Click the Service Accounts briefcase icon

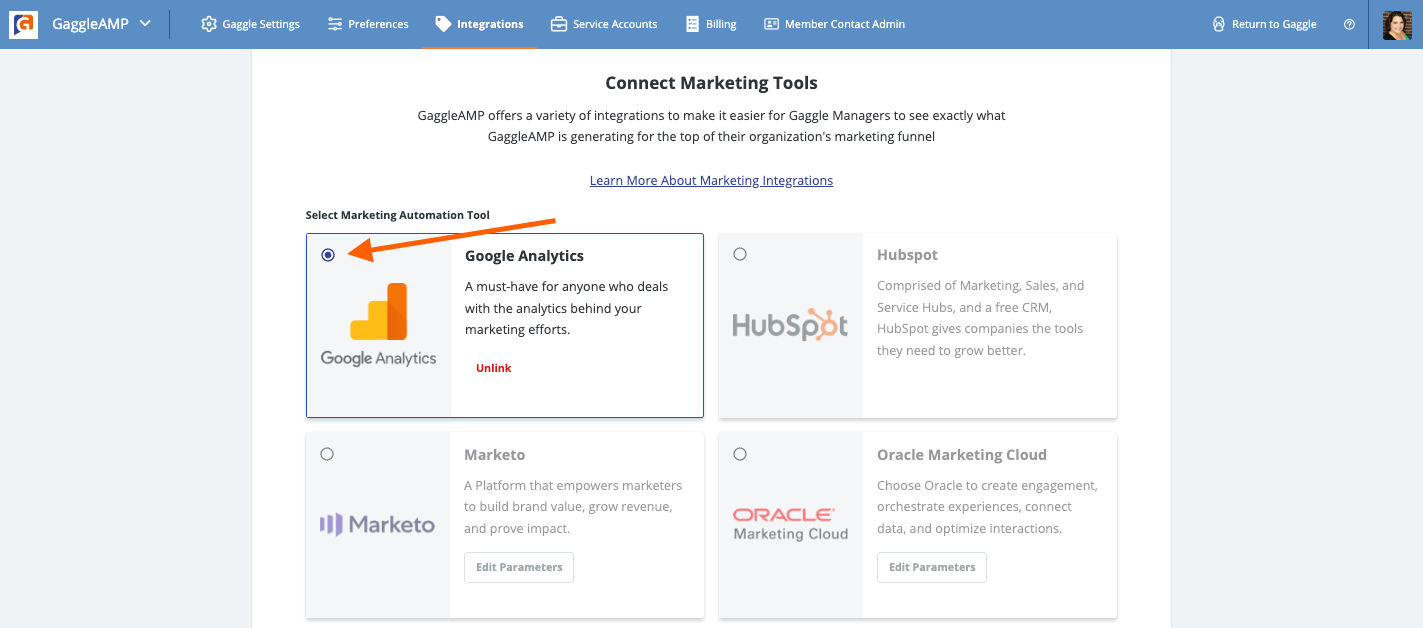pos(559,24)
